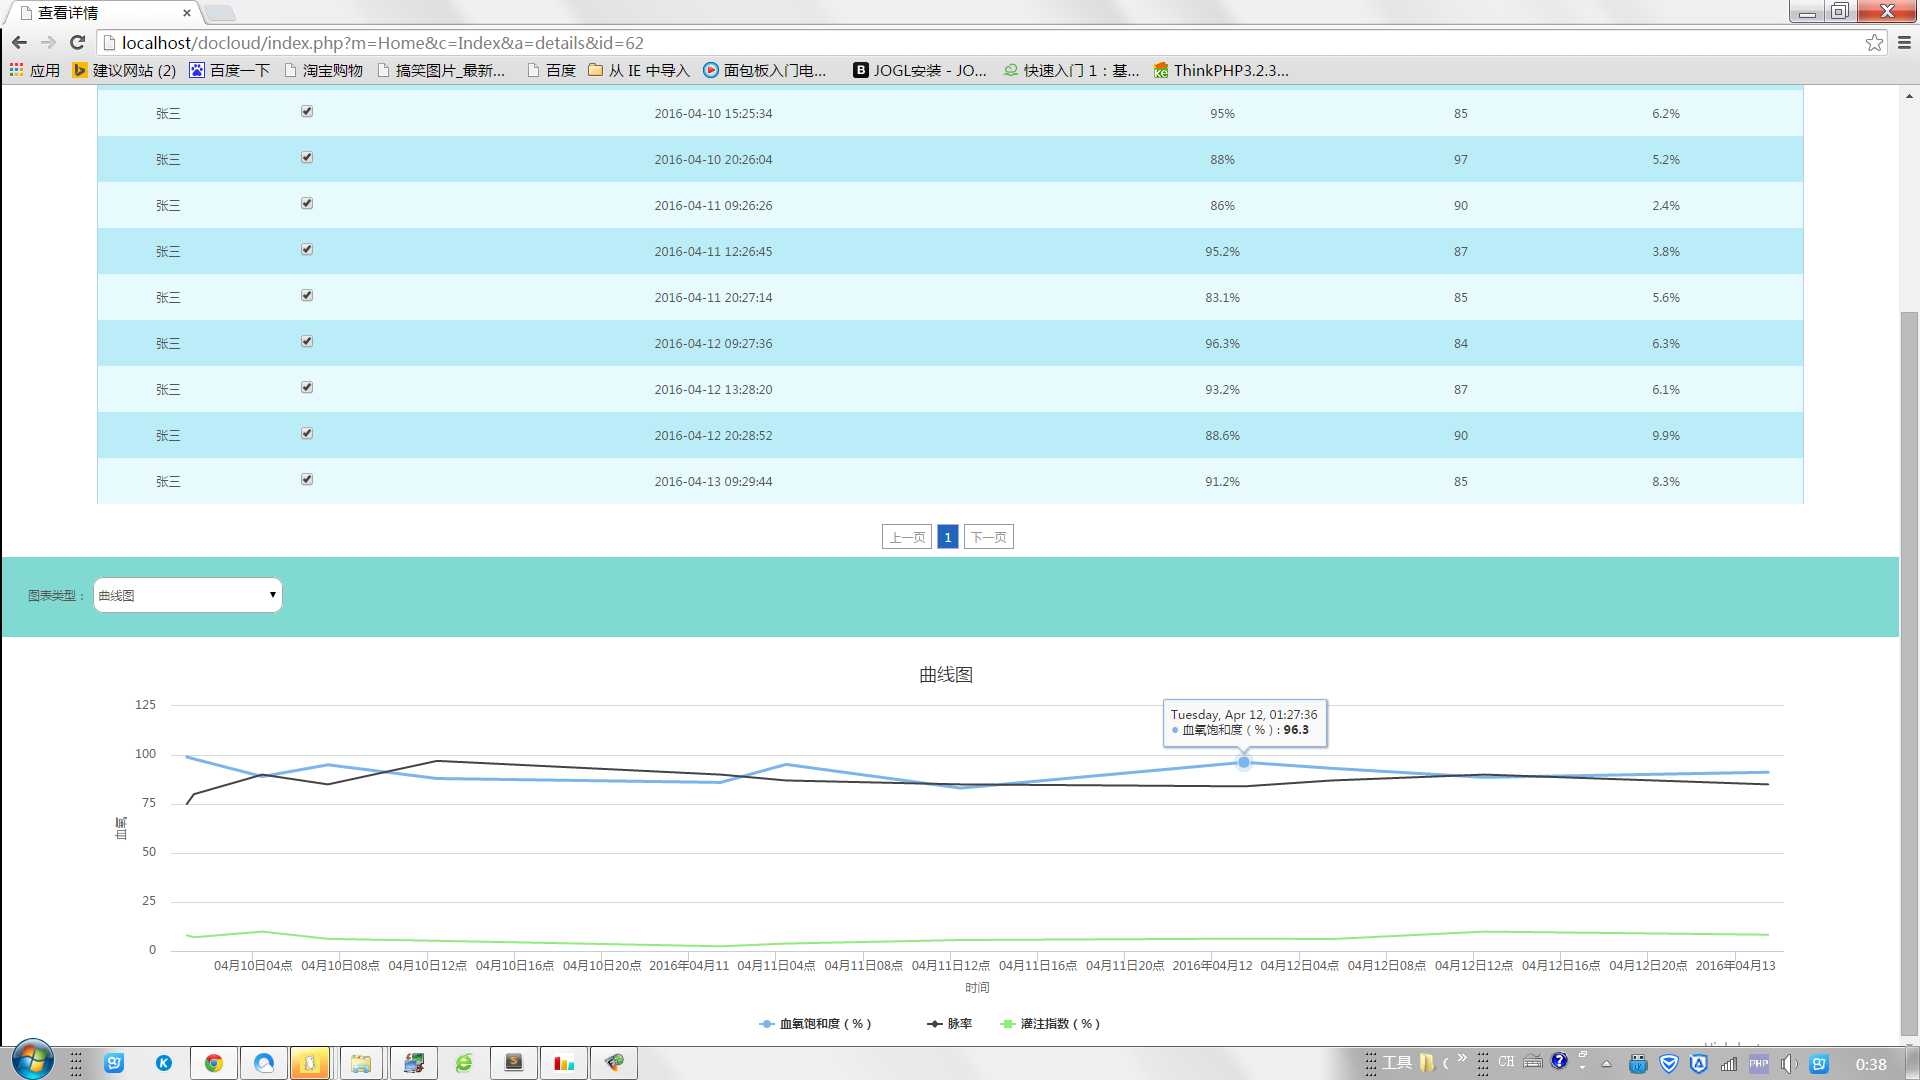Image resolution: width=1920 pixels, height=1080 pixels.
Task: Open Sublime Text from the taskbar
Action: (514, 1063)
